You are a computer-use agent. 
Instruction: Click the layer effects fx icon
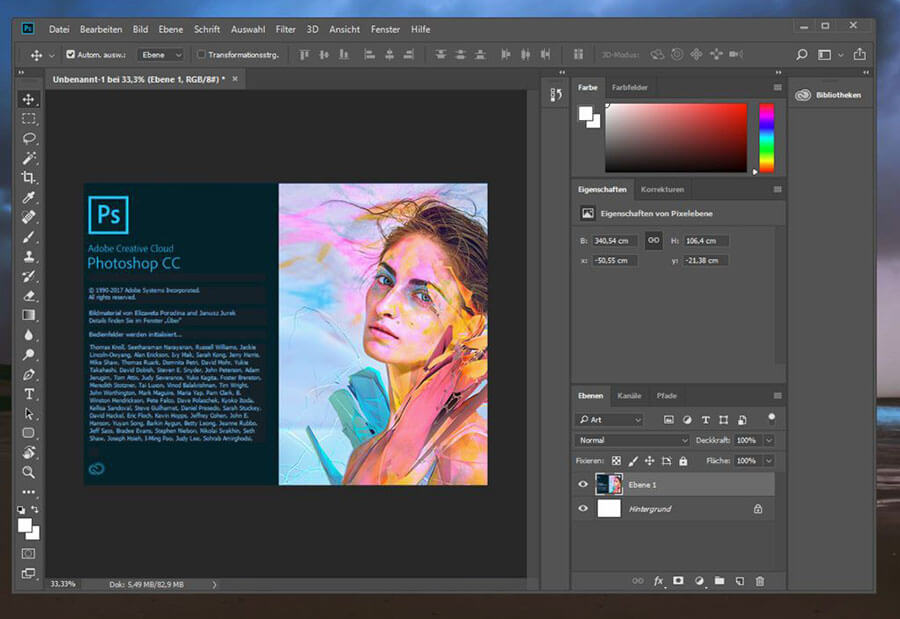pyautogui.click(x=658, y=581)
